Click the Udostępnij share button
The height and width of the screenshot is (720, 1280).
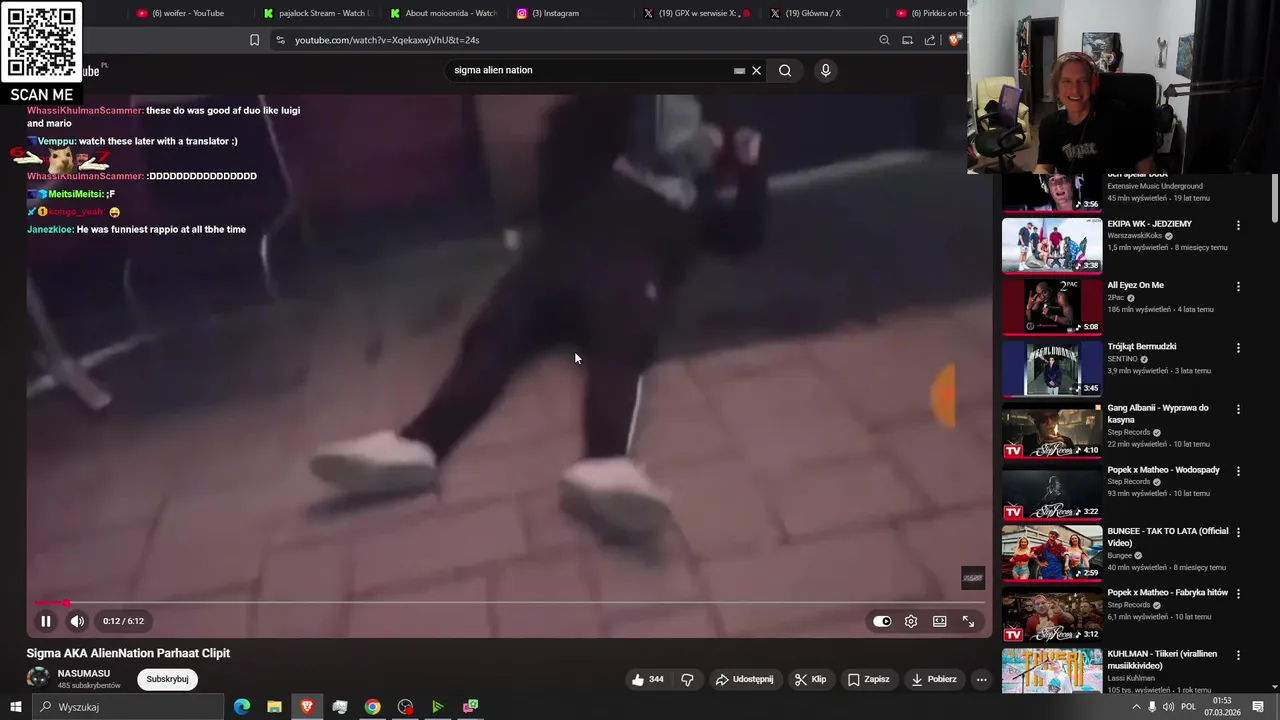coord(744,679)
